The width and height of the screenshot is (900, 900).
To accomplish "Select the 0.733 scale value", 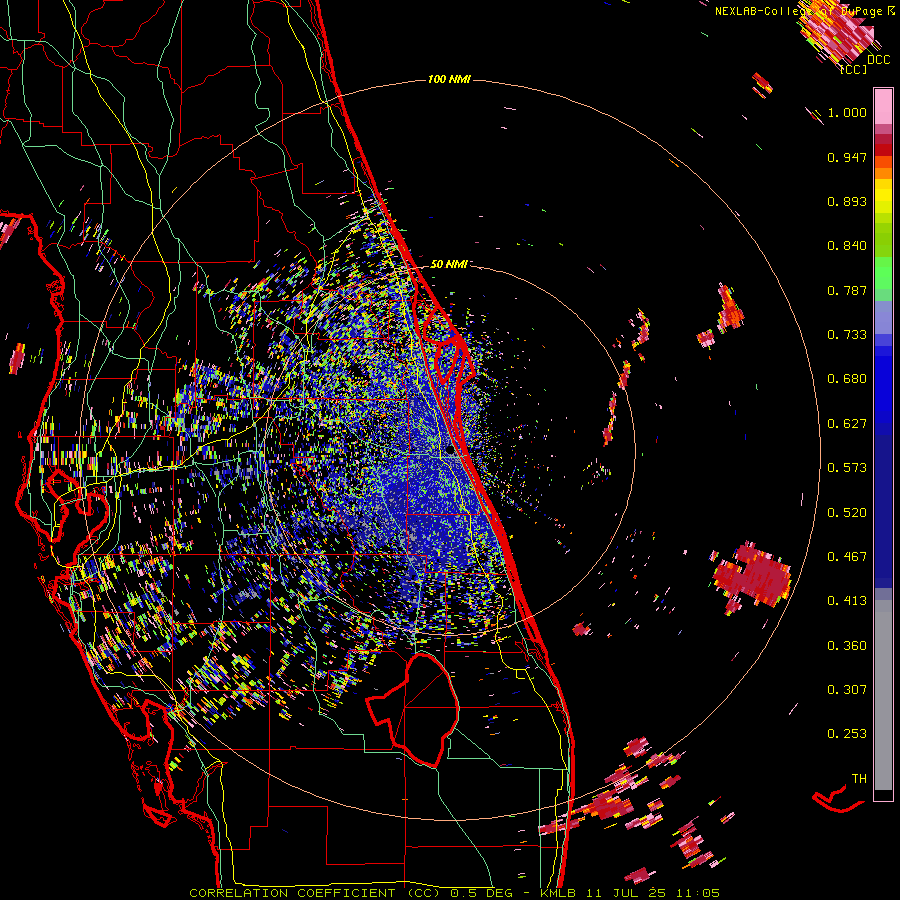I will 847,335.
